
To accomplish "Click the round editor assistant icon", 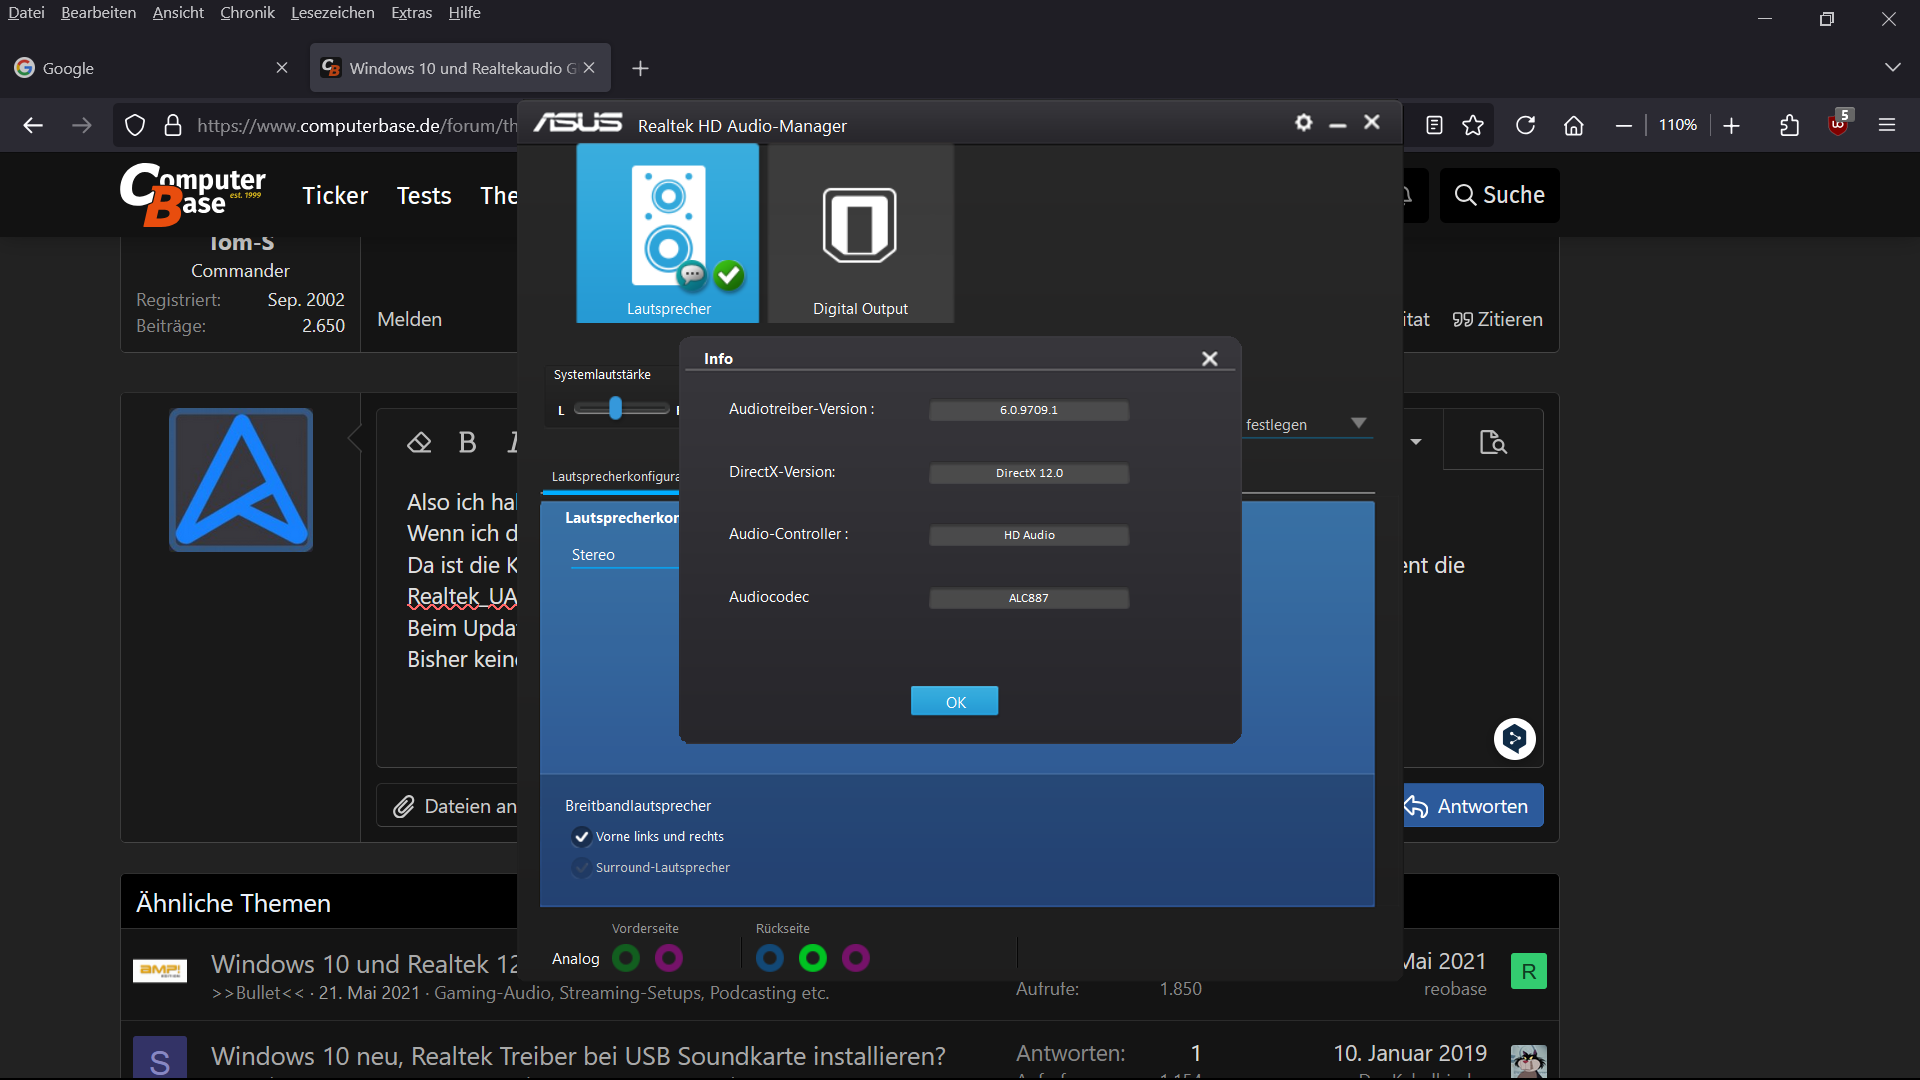I will click(x=1514, y=739).
